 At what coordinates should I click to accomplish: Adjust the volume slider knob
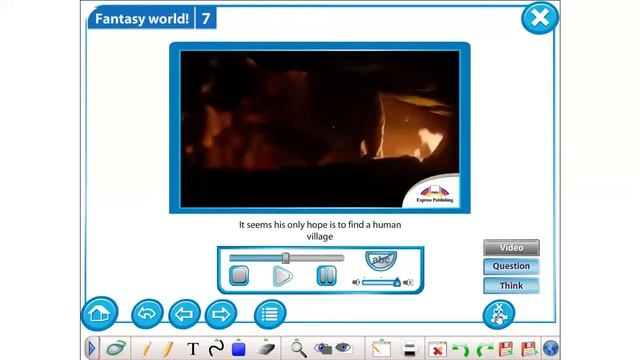click(397, 282)
